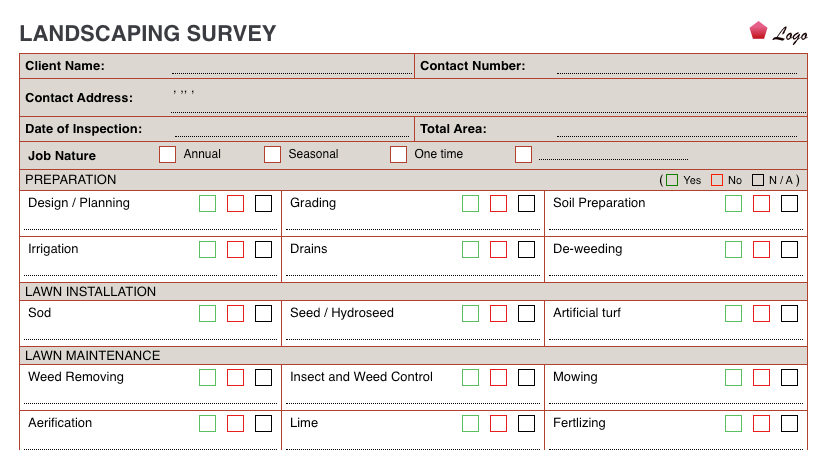Mark green Yes box for Design / Planning
The height and width of the screenshot is (450, 826).
pos(208,203)
